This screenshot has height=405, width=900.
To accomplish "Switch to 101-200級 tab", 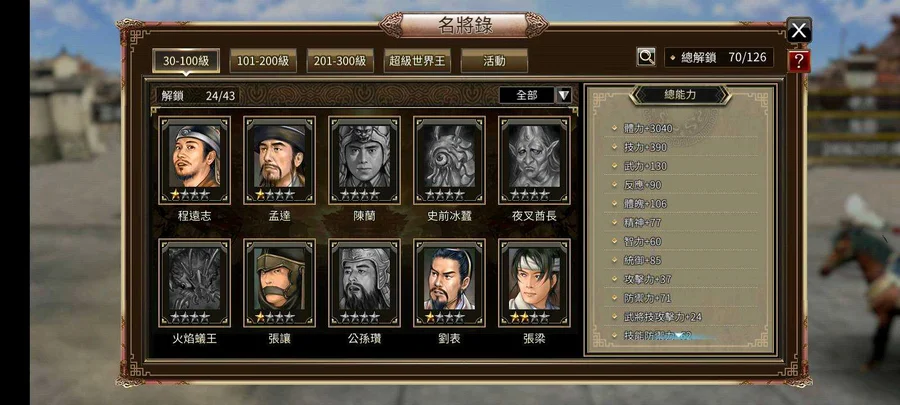I will pos(263,61).
